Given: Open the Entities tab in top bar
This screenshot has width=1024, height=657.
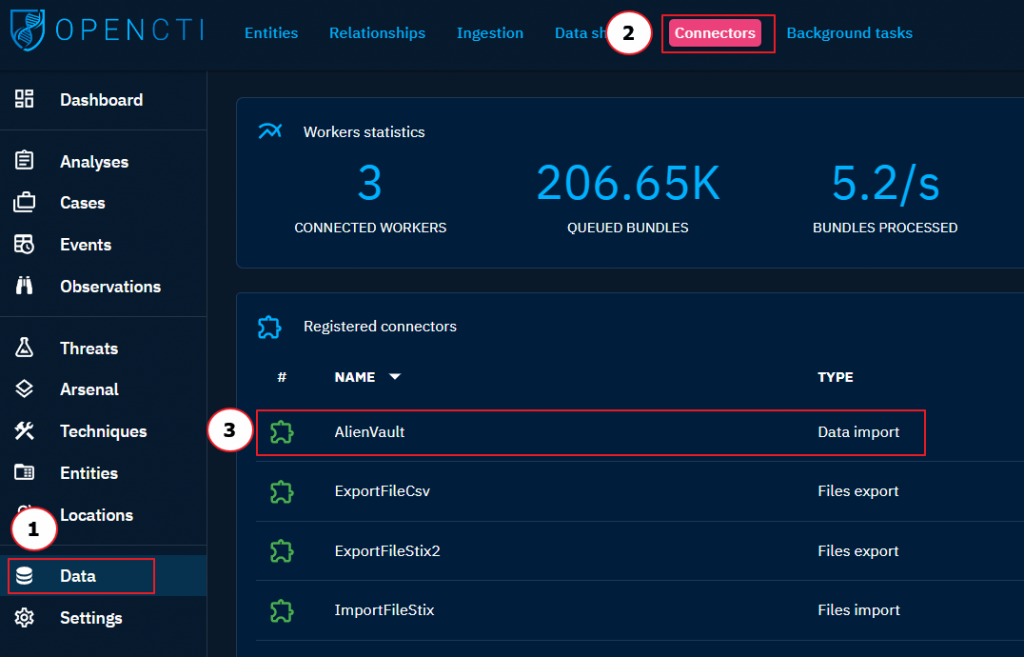Looking at the screenshot, I should coord(271,33).
